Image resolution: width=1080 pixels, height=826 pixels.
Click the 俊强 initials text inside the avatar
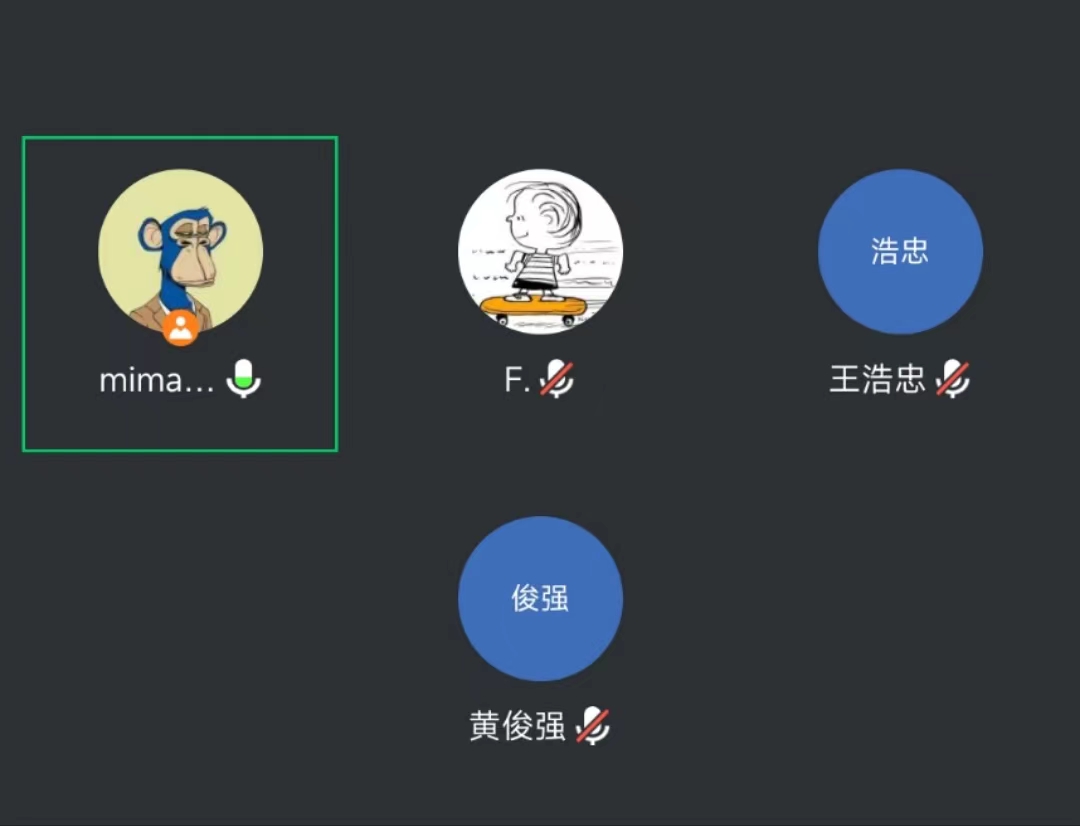tap(540, 598)
